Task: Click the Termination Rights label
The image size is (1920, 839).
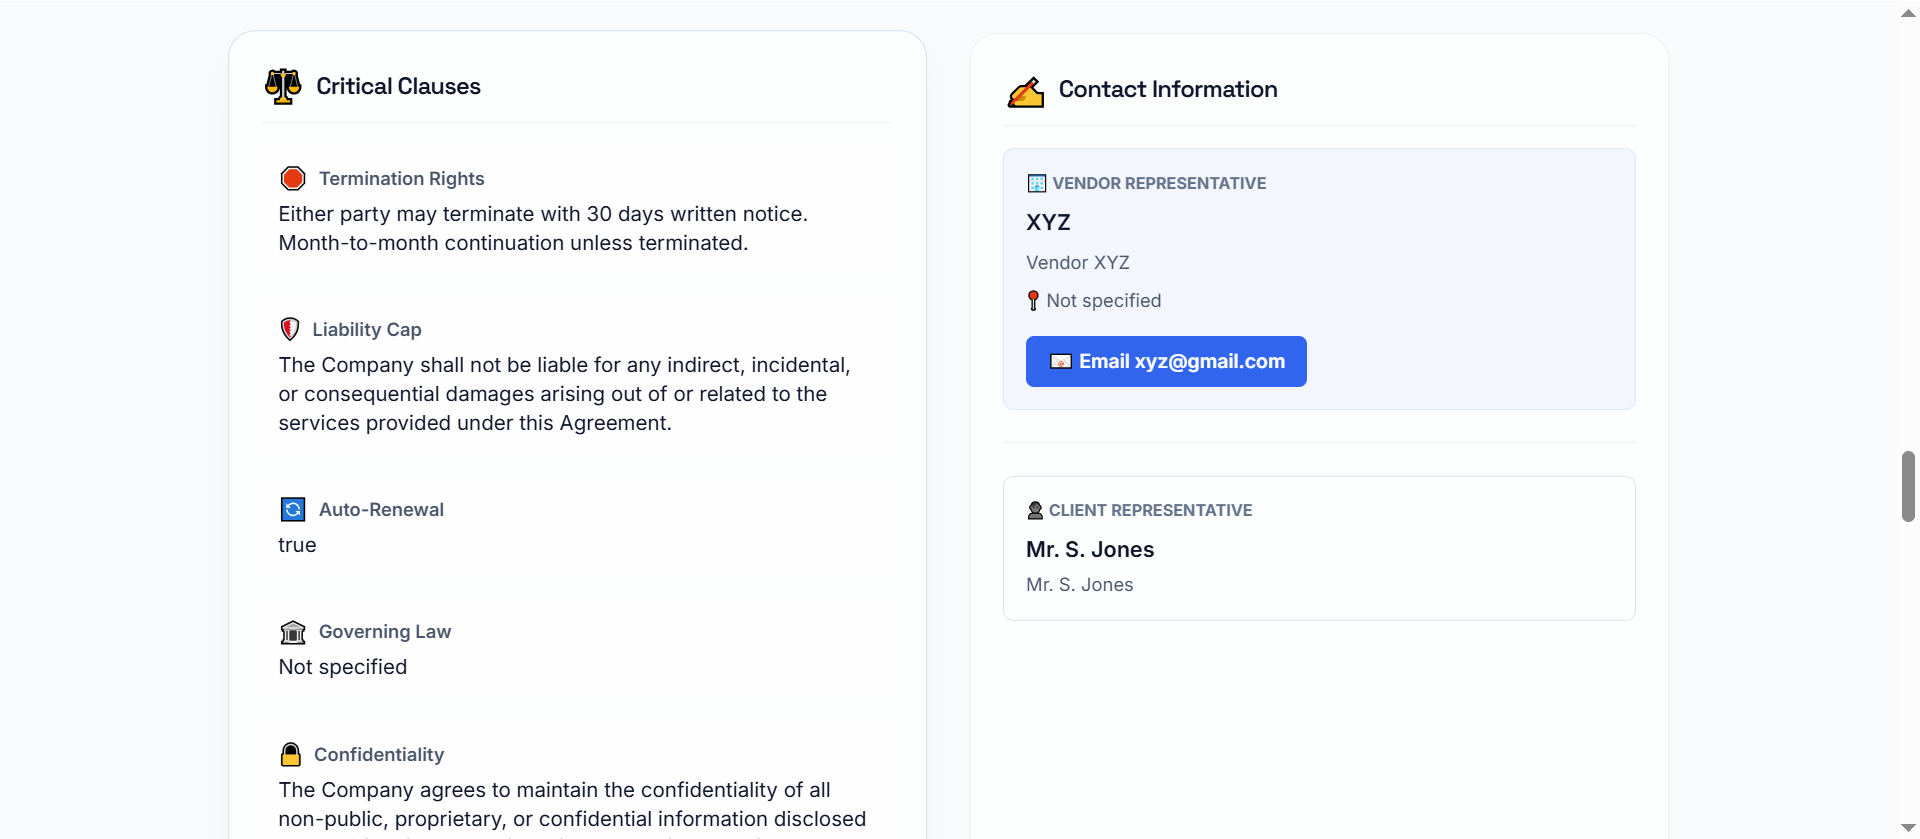Action: pos(401,178)
